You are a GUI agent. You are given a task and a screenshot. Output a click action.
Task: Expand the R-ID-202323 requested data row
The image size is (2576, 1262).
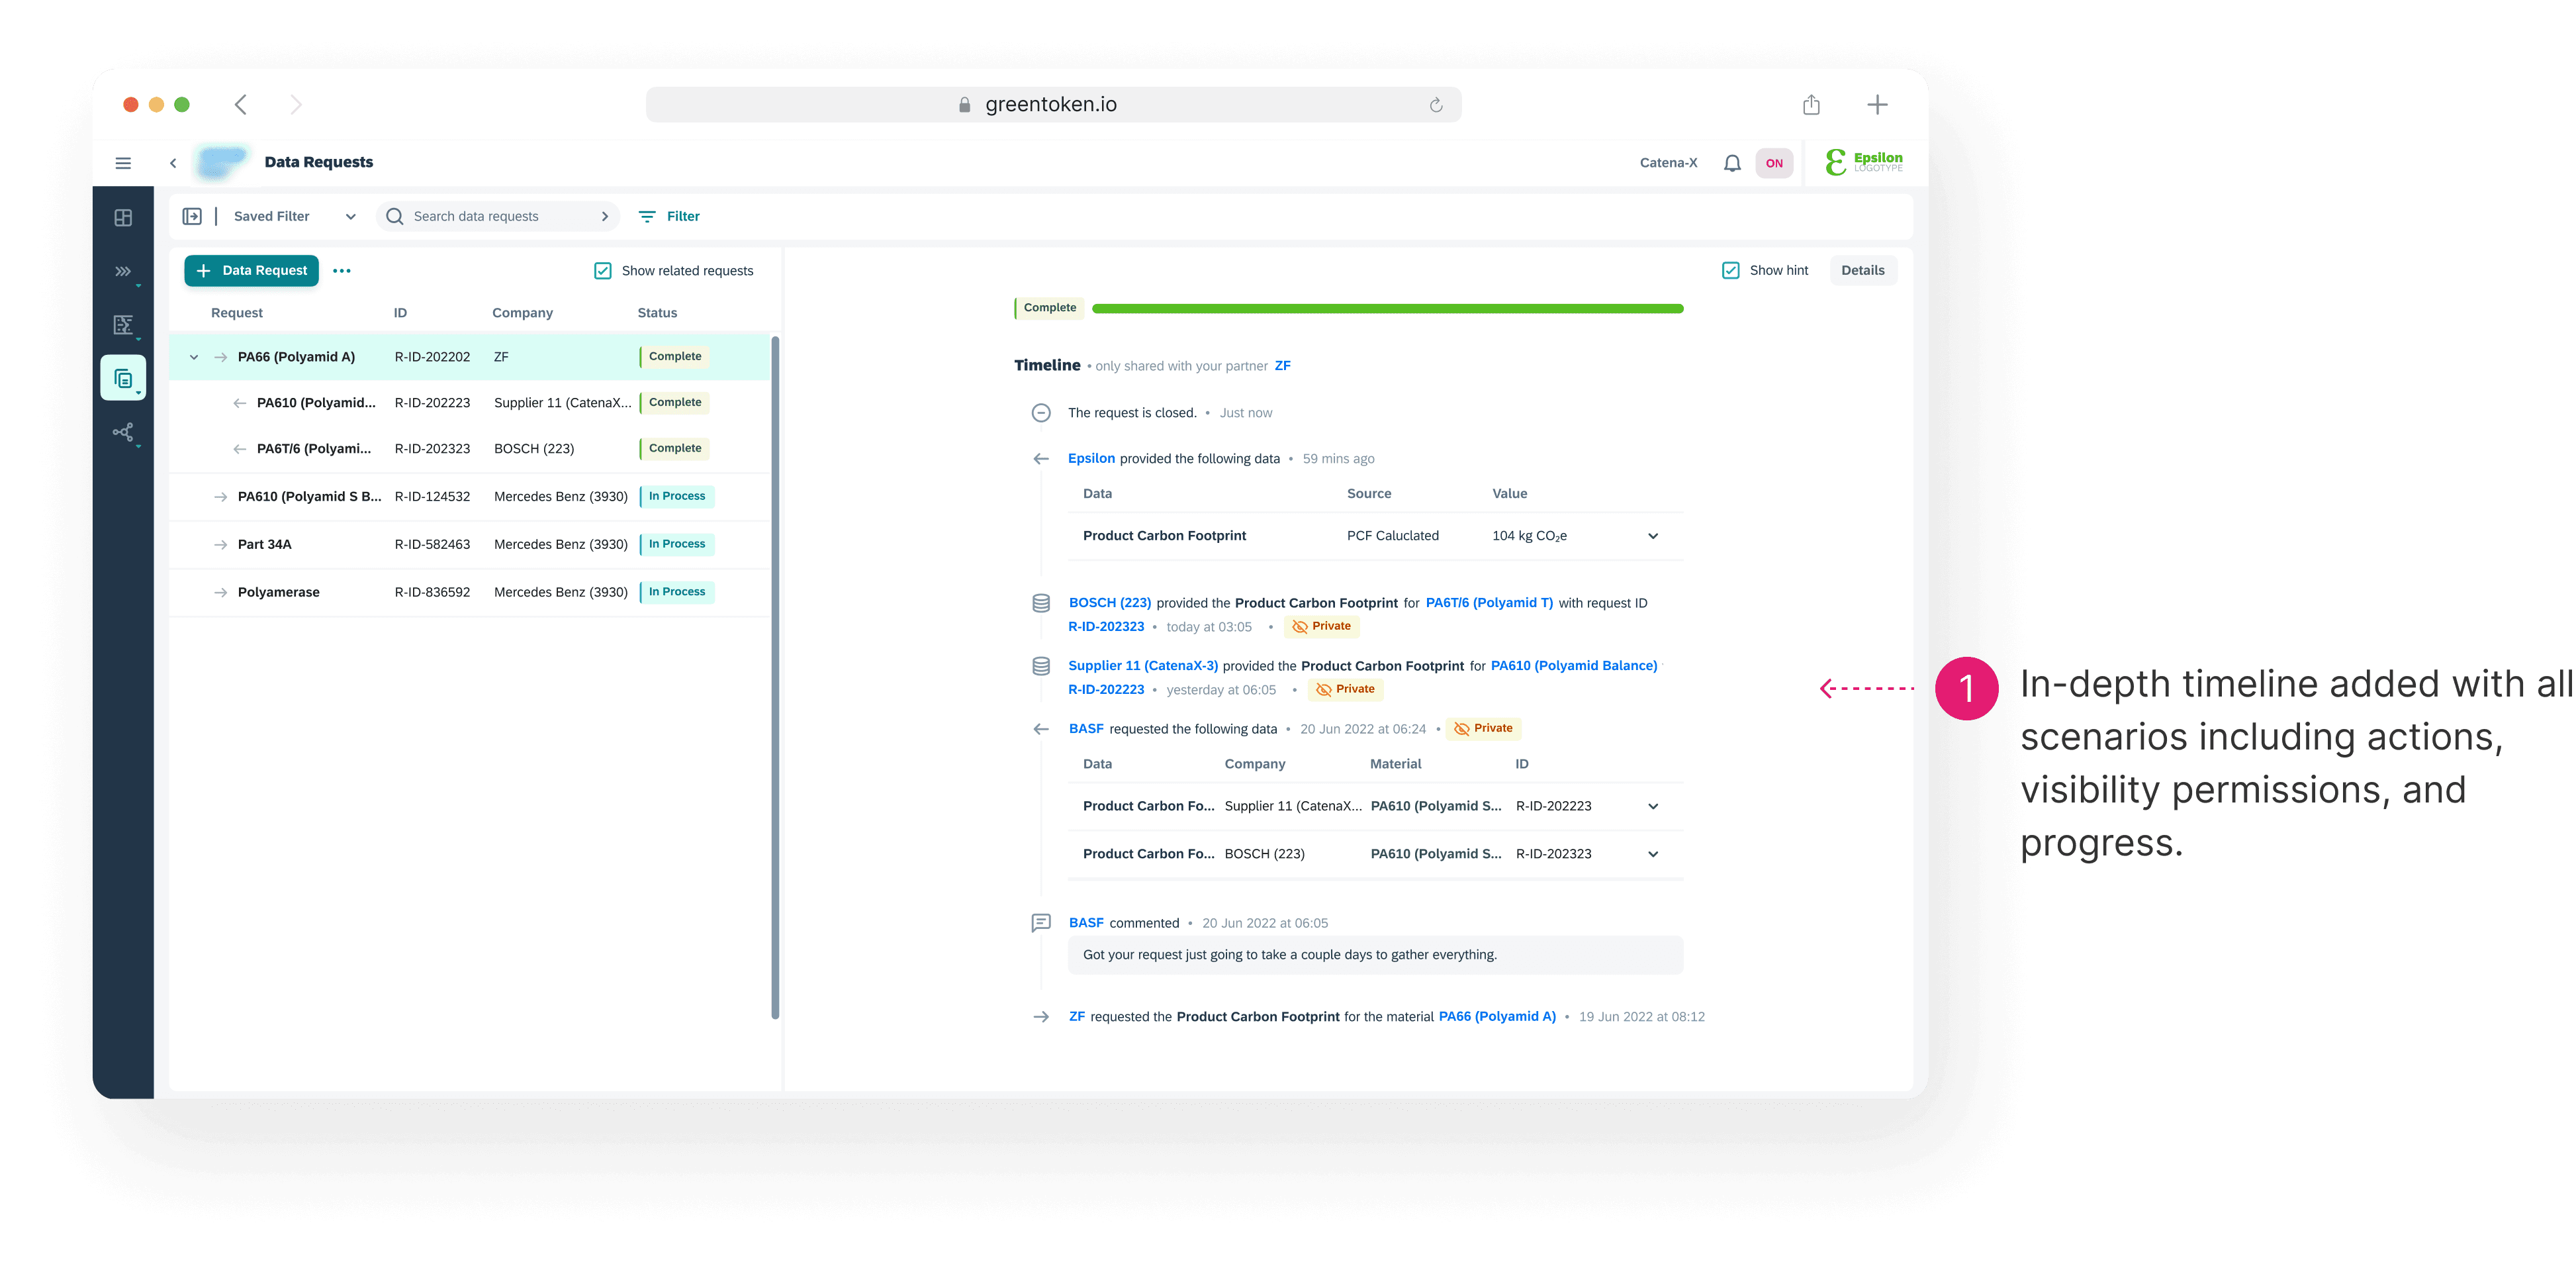coord(1653,854)
